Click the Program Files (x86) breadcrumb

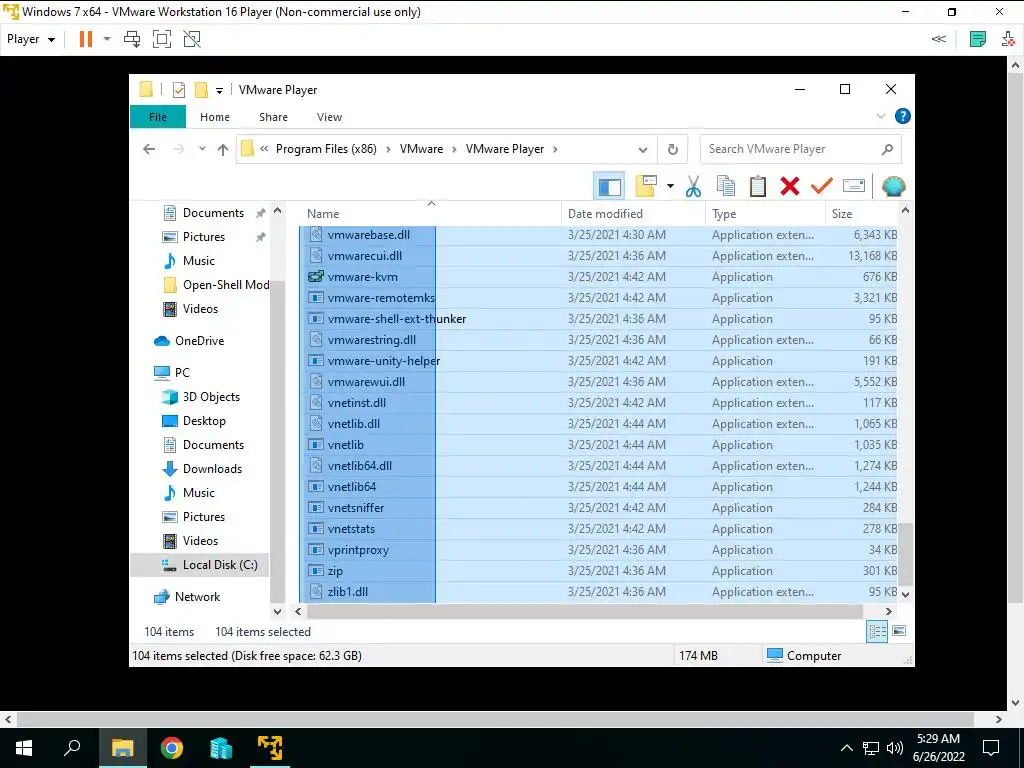pyautogui.click(x=326, y=149)
